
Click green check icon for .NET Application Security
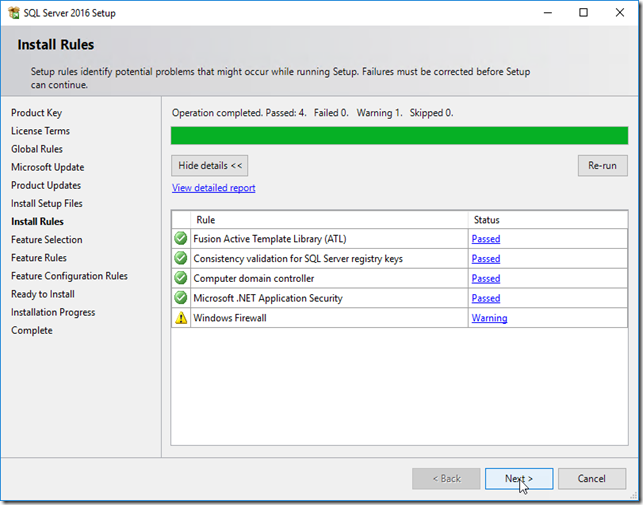pyautogui.click(x=180, y=297)
